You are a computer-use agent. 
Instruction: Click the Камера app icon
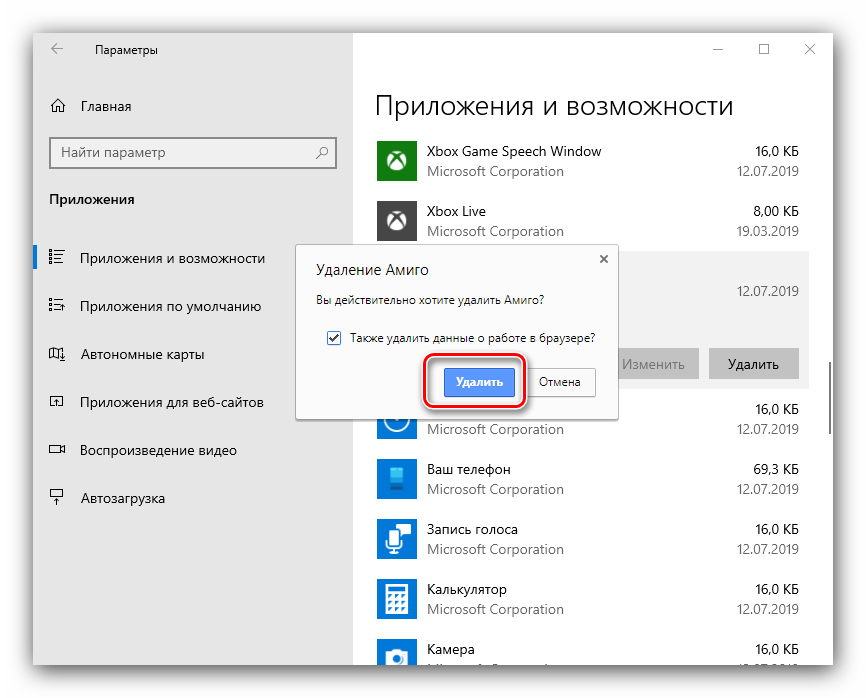point(396,655)
